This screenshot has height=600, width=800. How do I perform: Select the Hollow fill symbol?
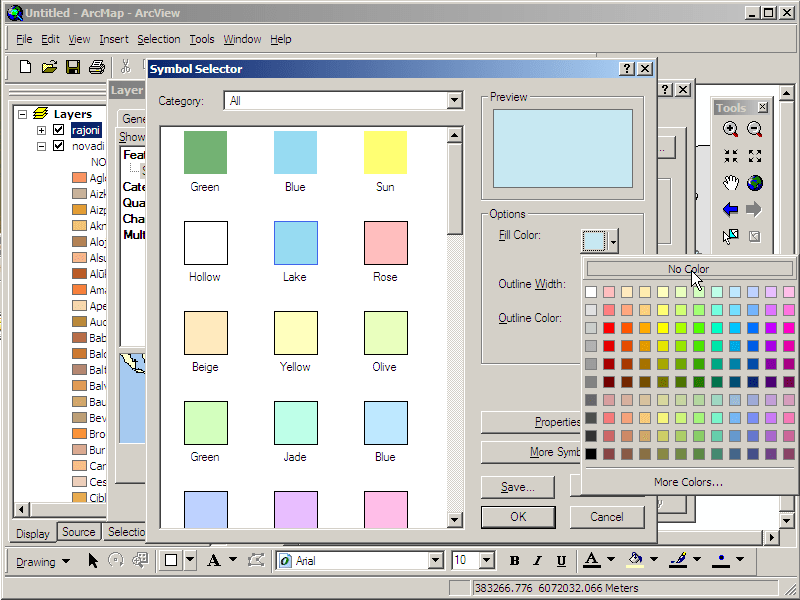[205, 252]
